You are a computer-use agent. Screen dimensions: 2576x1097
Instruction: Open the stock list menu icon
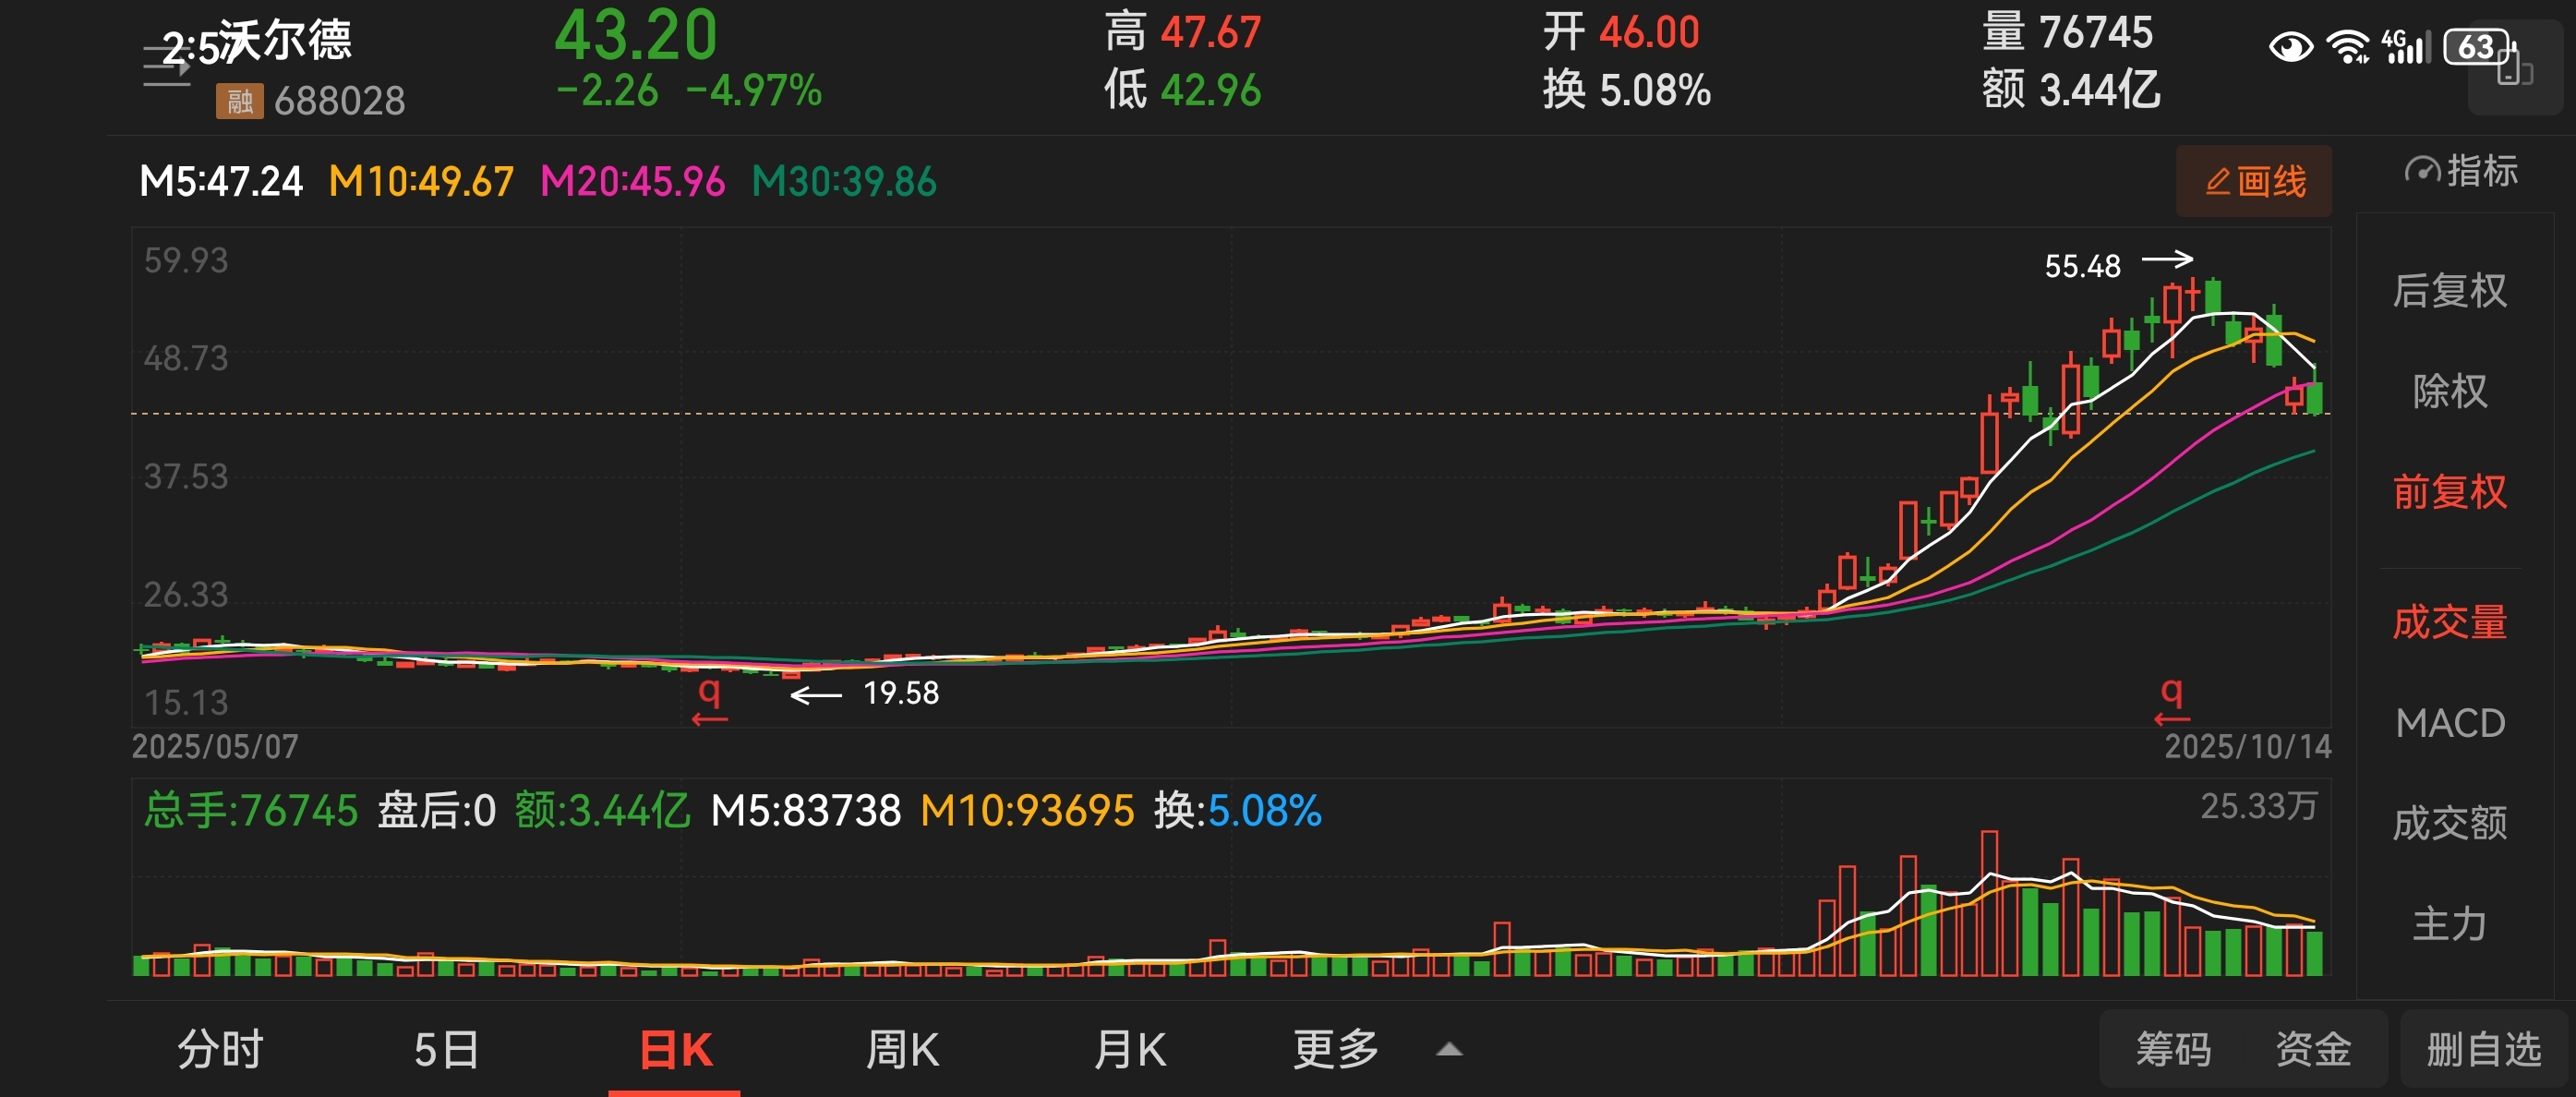pyautogui.click(x=165, y=66)
